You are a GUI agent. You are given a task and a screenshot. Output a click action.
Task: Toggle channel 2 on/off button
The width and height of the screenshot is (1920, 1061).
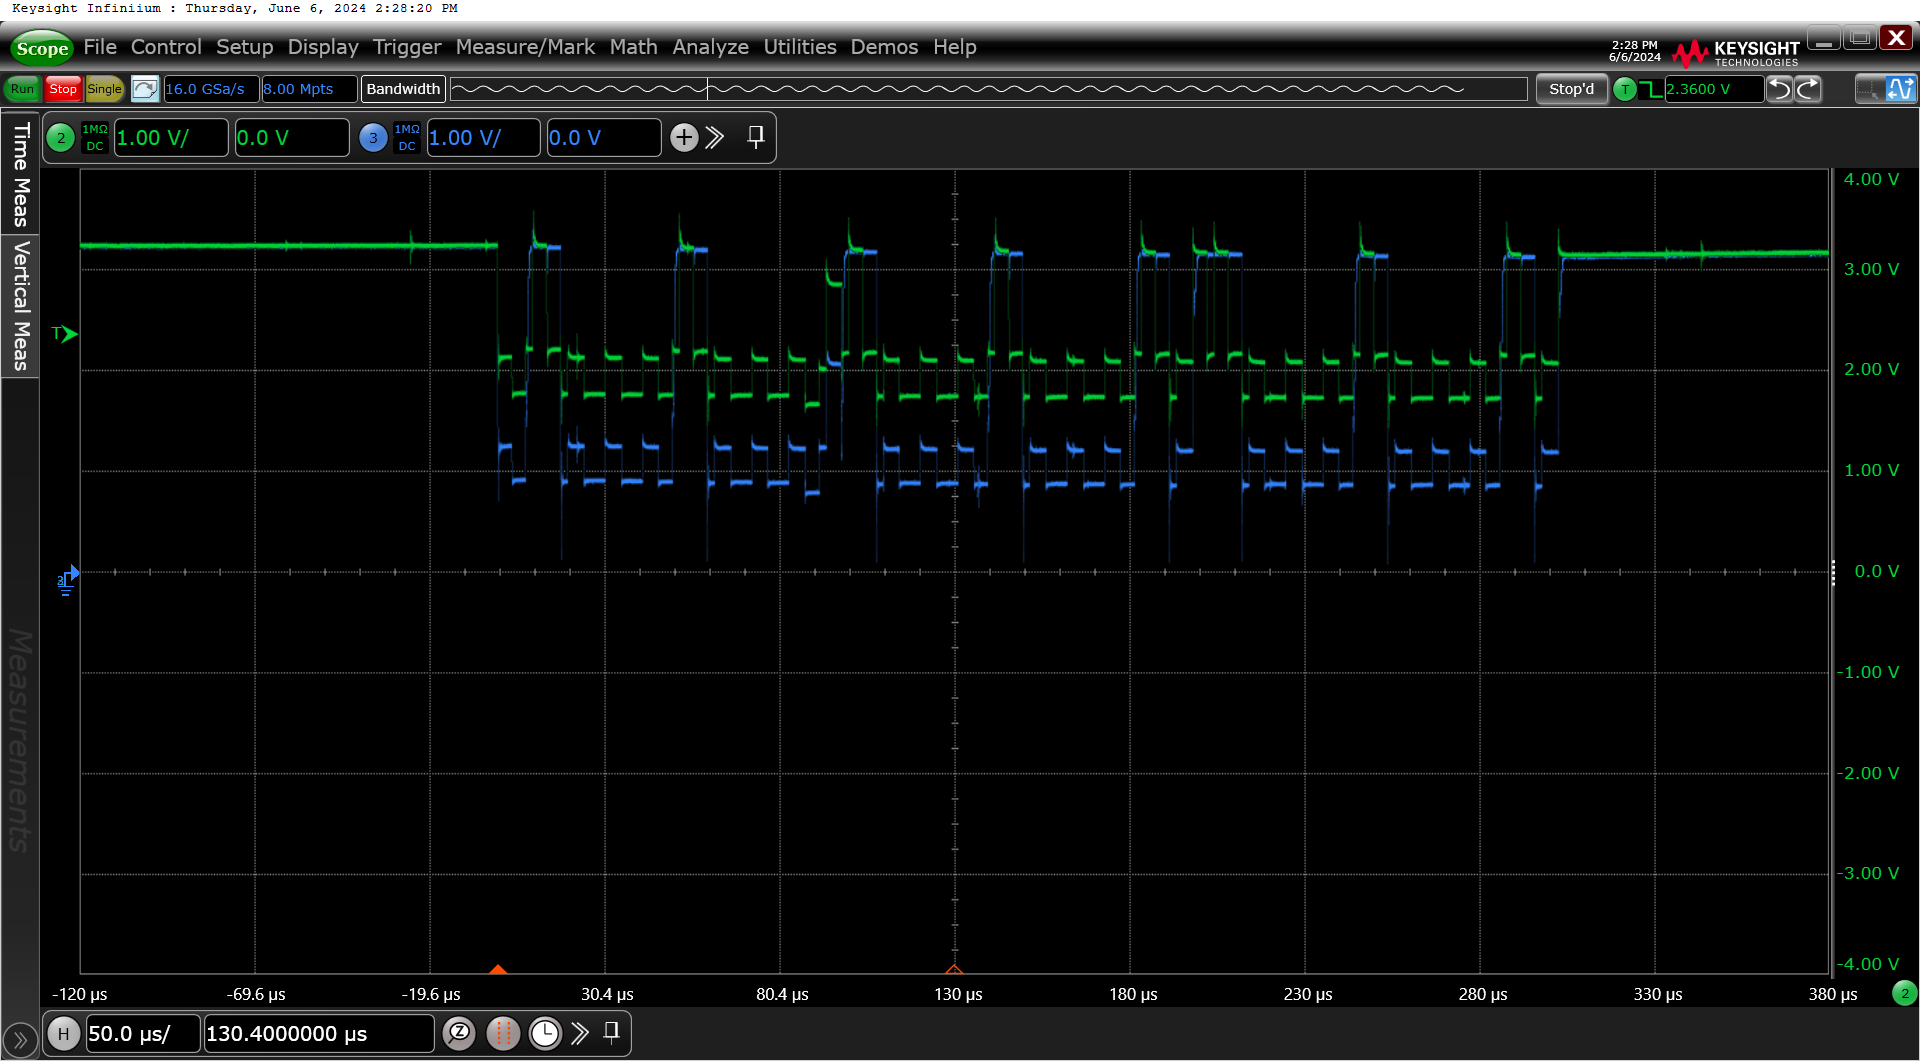(61, 138)
